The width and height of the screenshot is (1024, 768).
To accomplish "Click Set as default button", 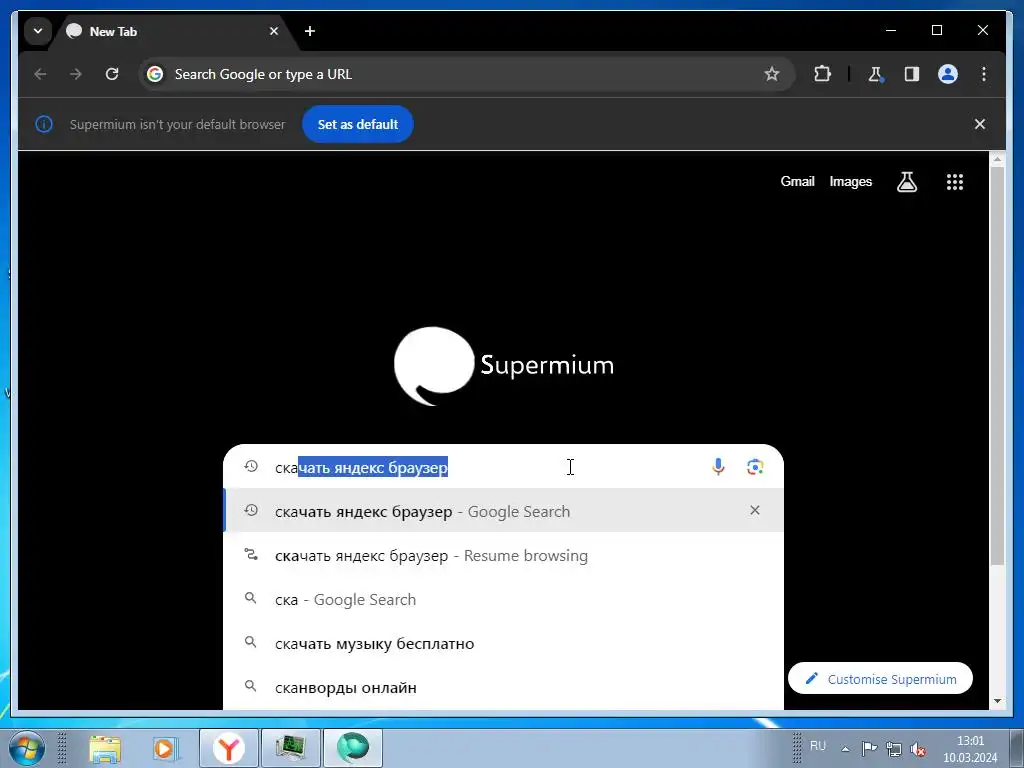I will [358, 124].
